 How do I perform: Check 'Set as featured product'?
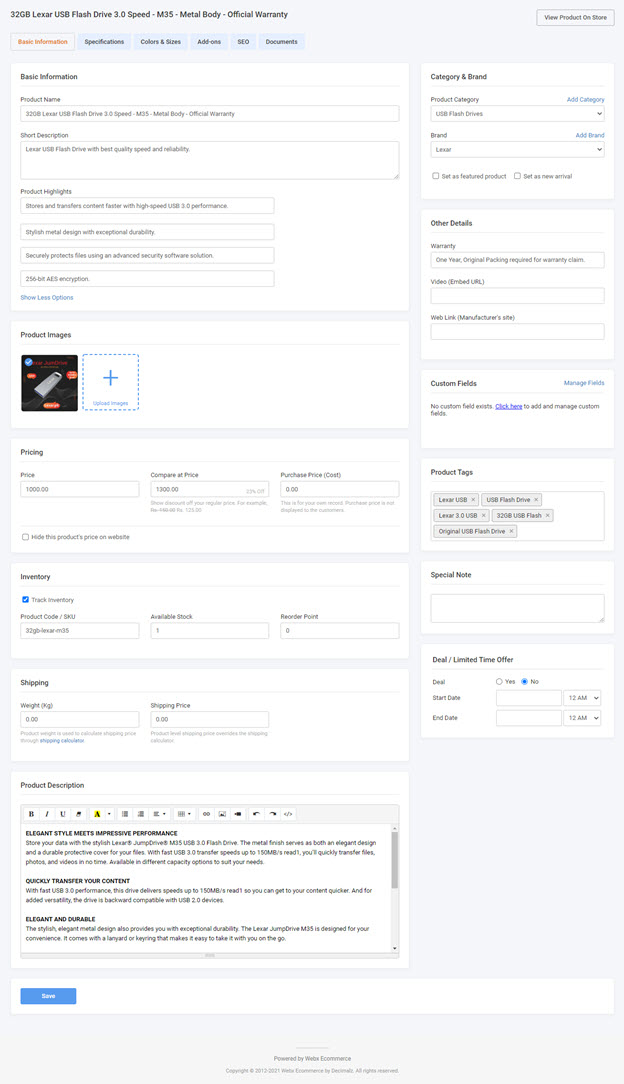click(x=435, y=176)
